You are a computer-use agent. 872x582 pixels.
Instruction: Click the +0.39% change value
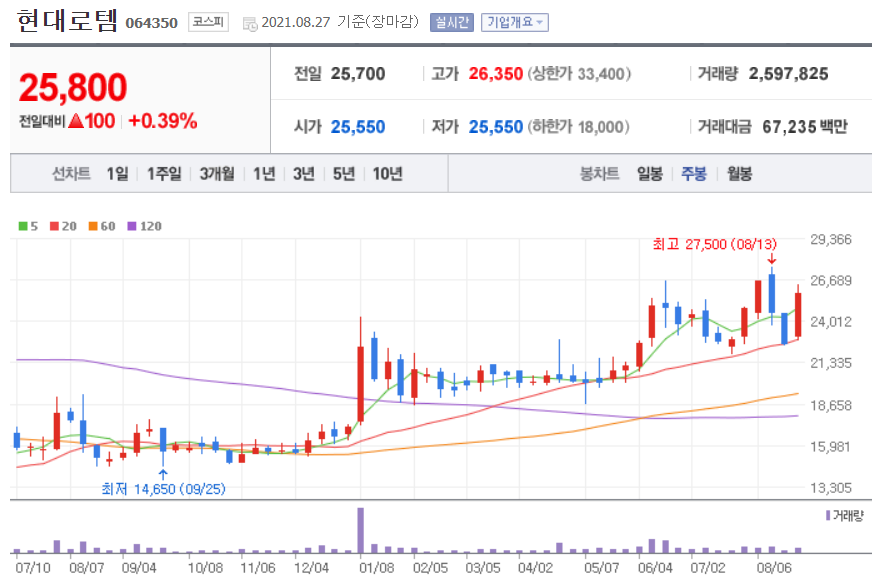click(162, 121)
